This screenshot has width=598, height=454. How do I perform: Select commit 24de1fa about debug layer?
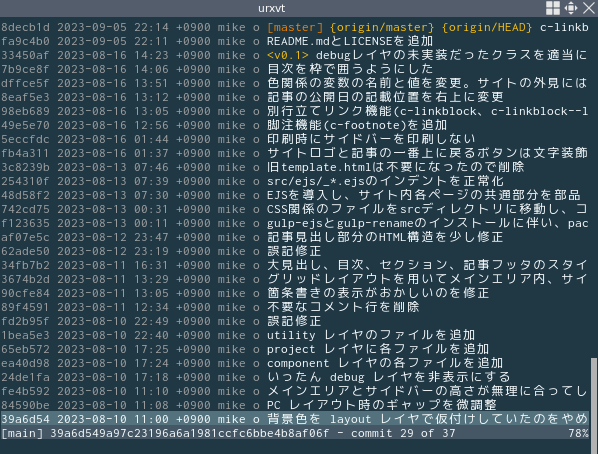(294, 377)
